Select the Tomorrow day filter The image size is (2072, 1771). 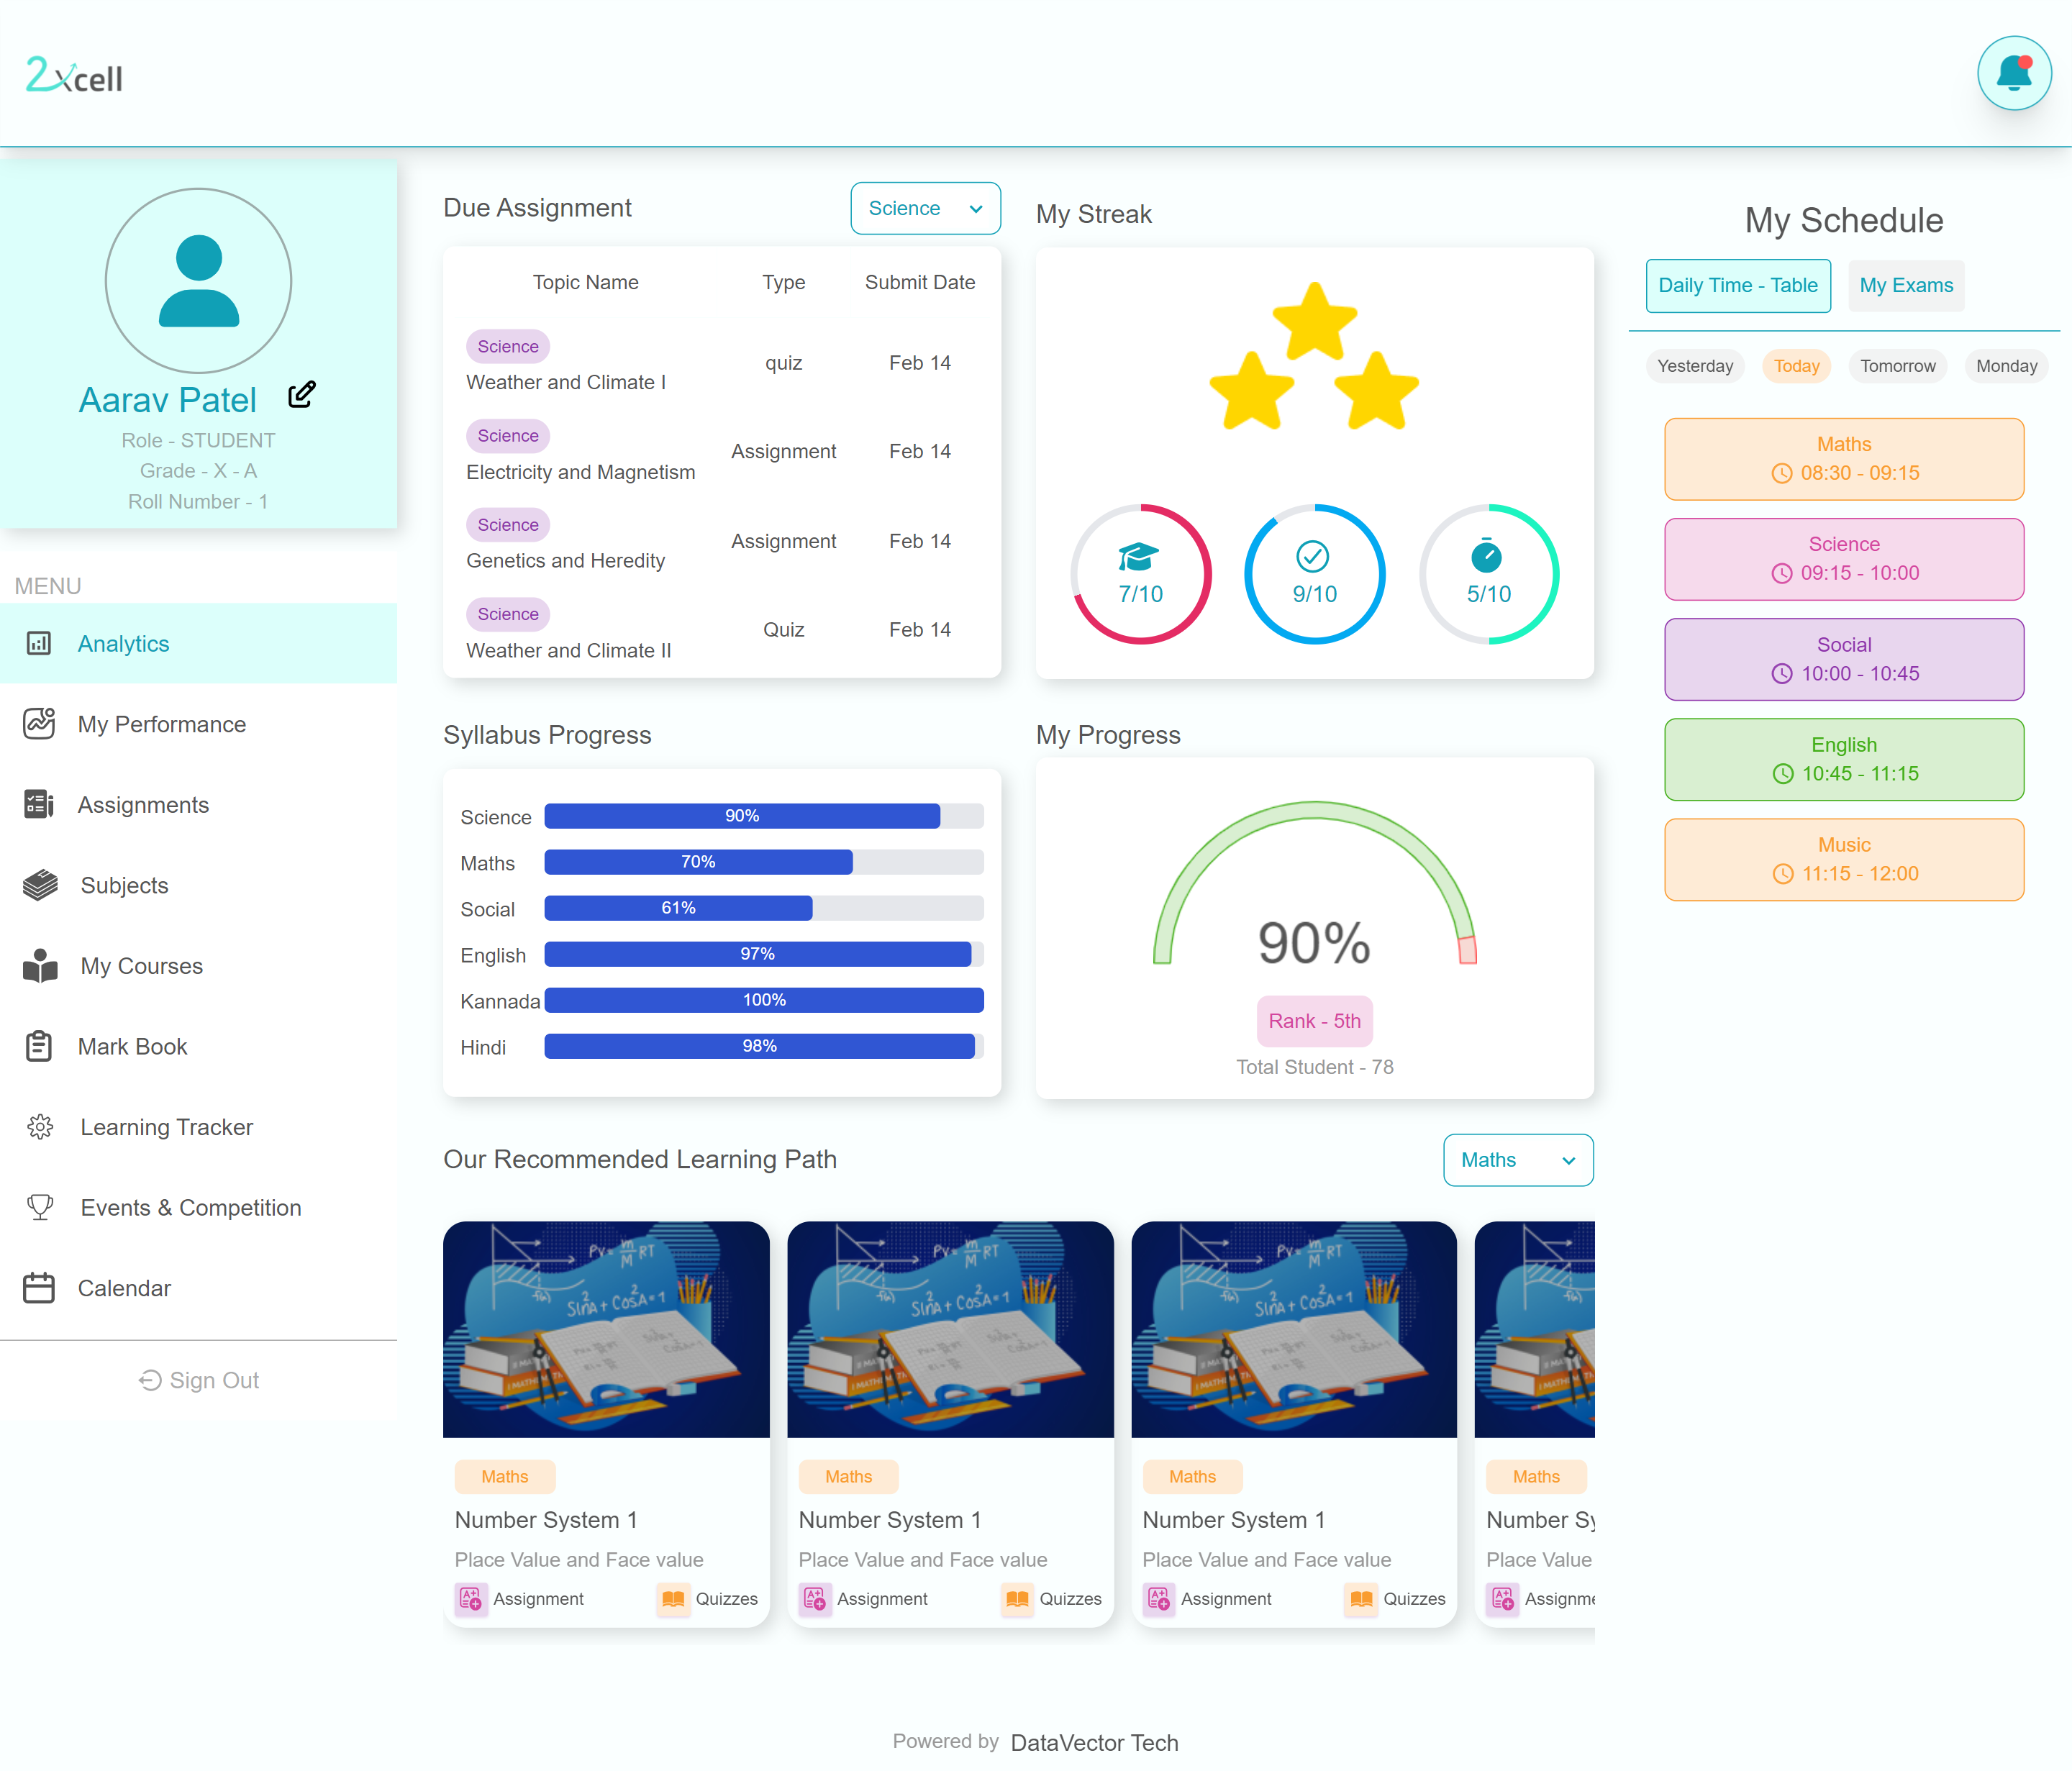tap(1897, 366)
